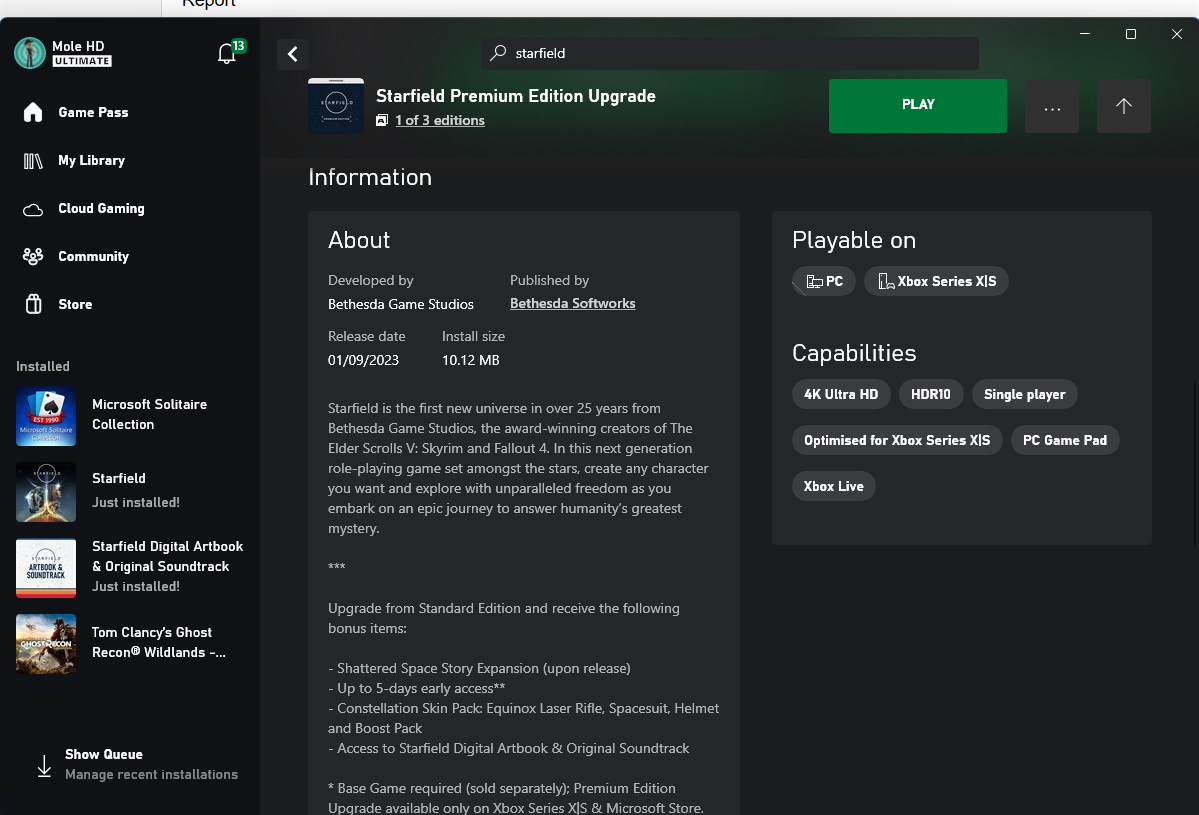Select the Xbox Series X|S platform chip
The height and width of the screenshot is (815, 1199).
[936, 281]
